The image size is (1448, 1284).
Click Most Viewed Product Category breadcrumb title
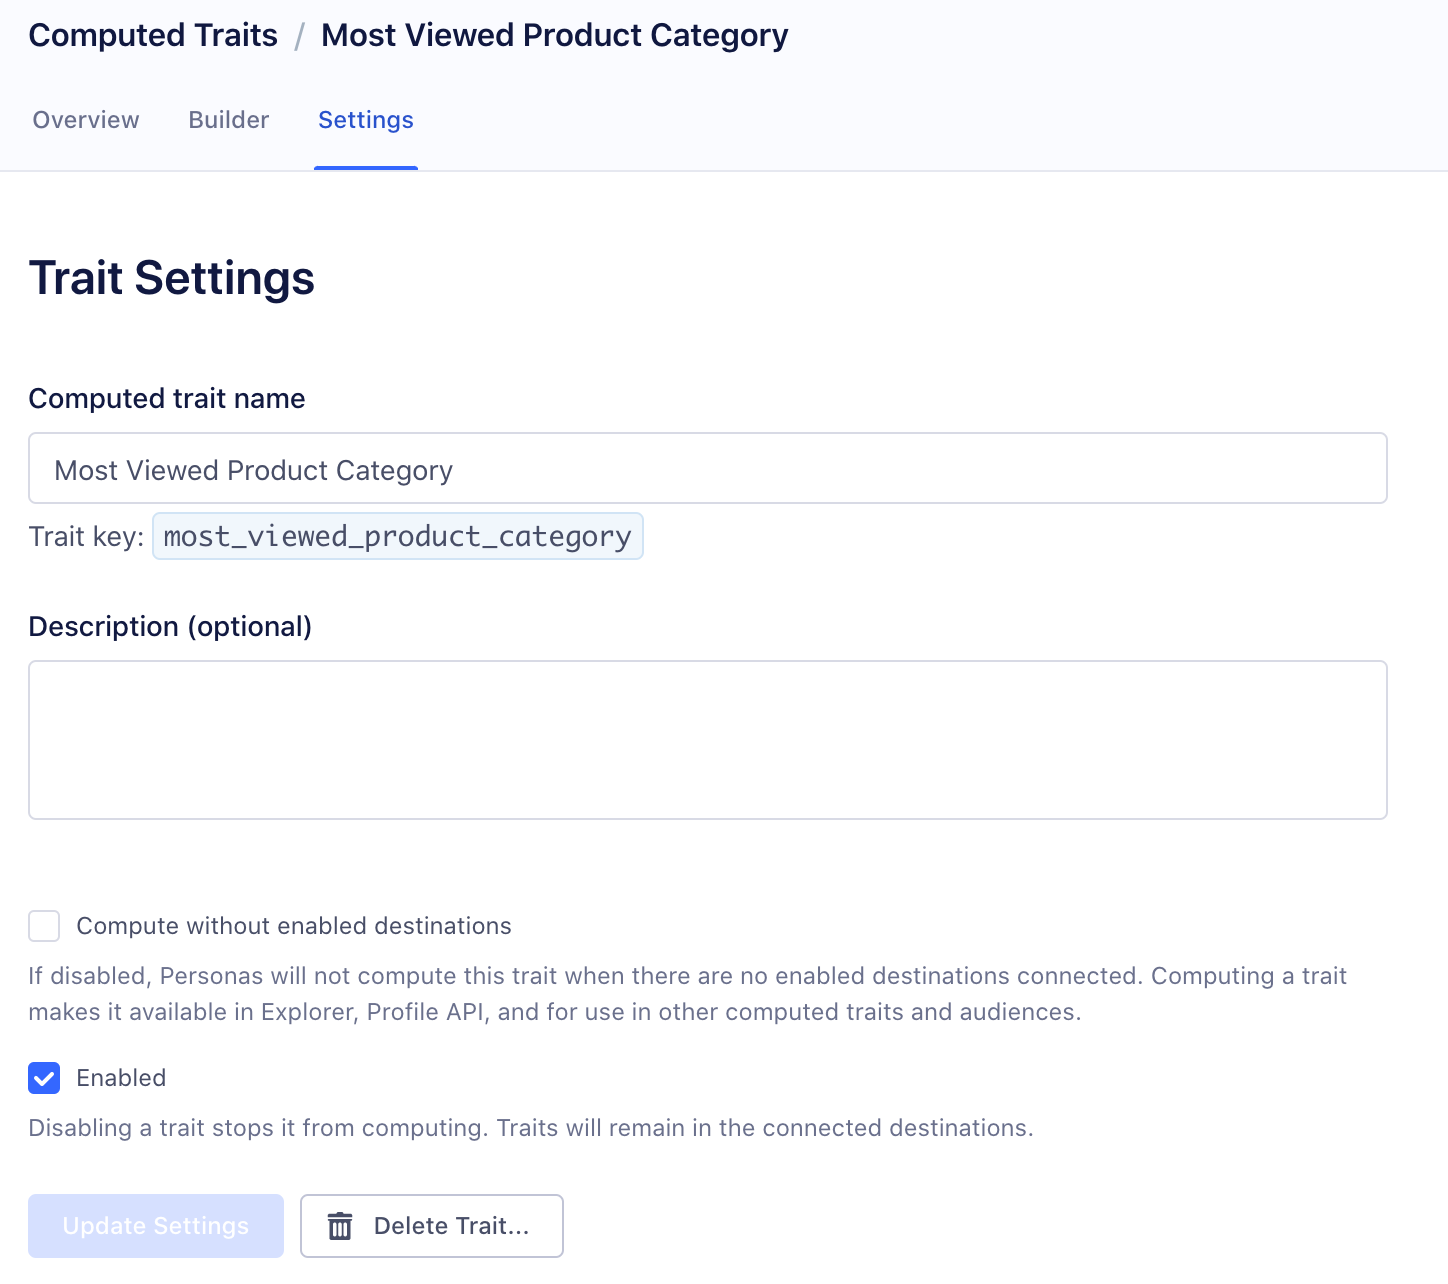[554, 35]
